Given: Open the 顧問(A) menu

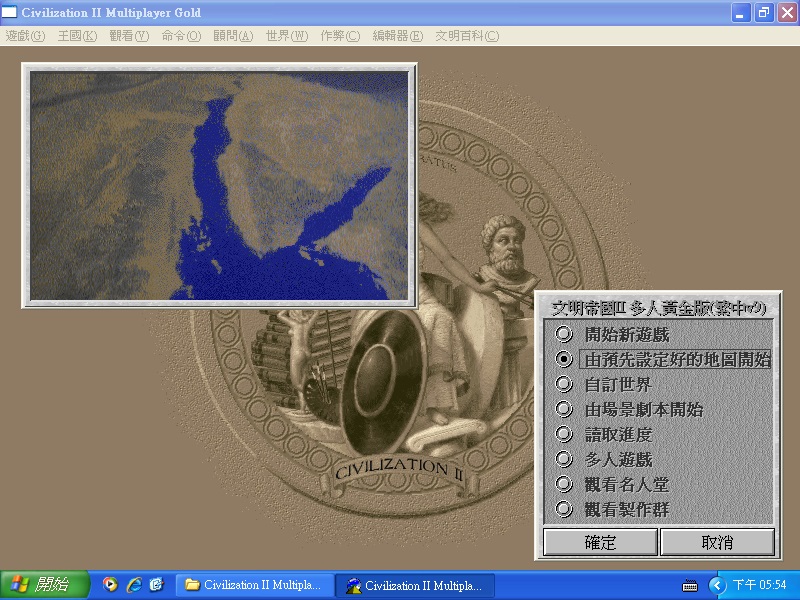Looking at the screenshot, I should (x=233, y=36).
